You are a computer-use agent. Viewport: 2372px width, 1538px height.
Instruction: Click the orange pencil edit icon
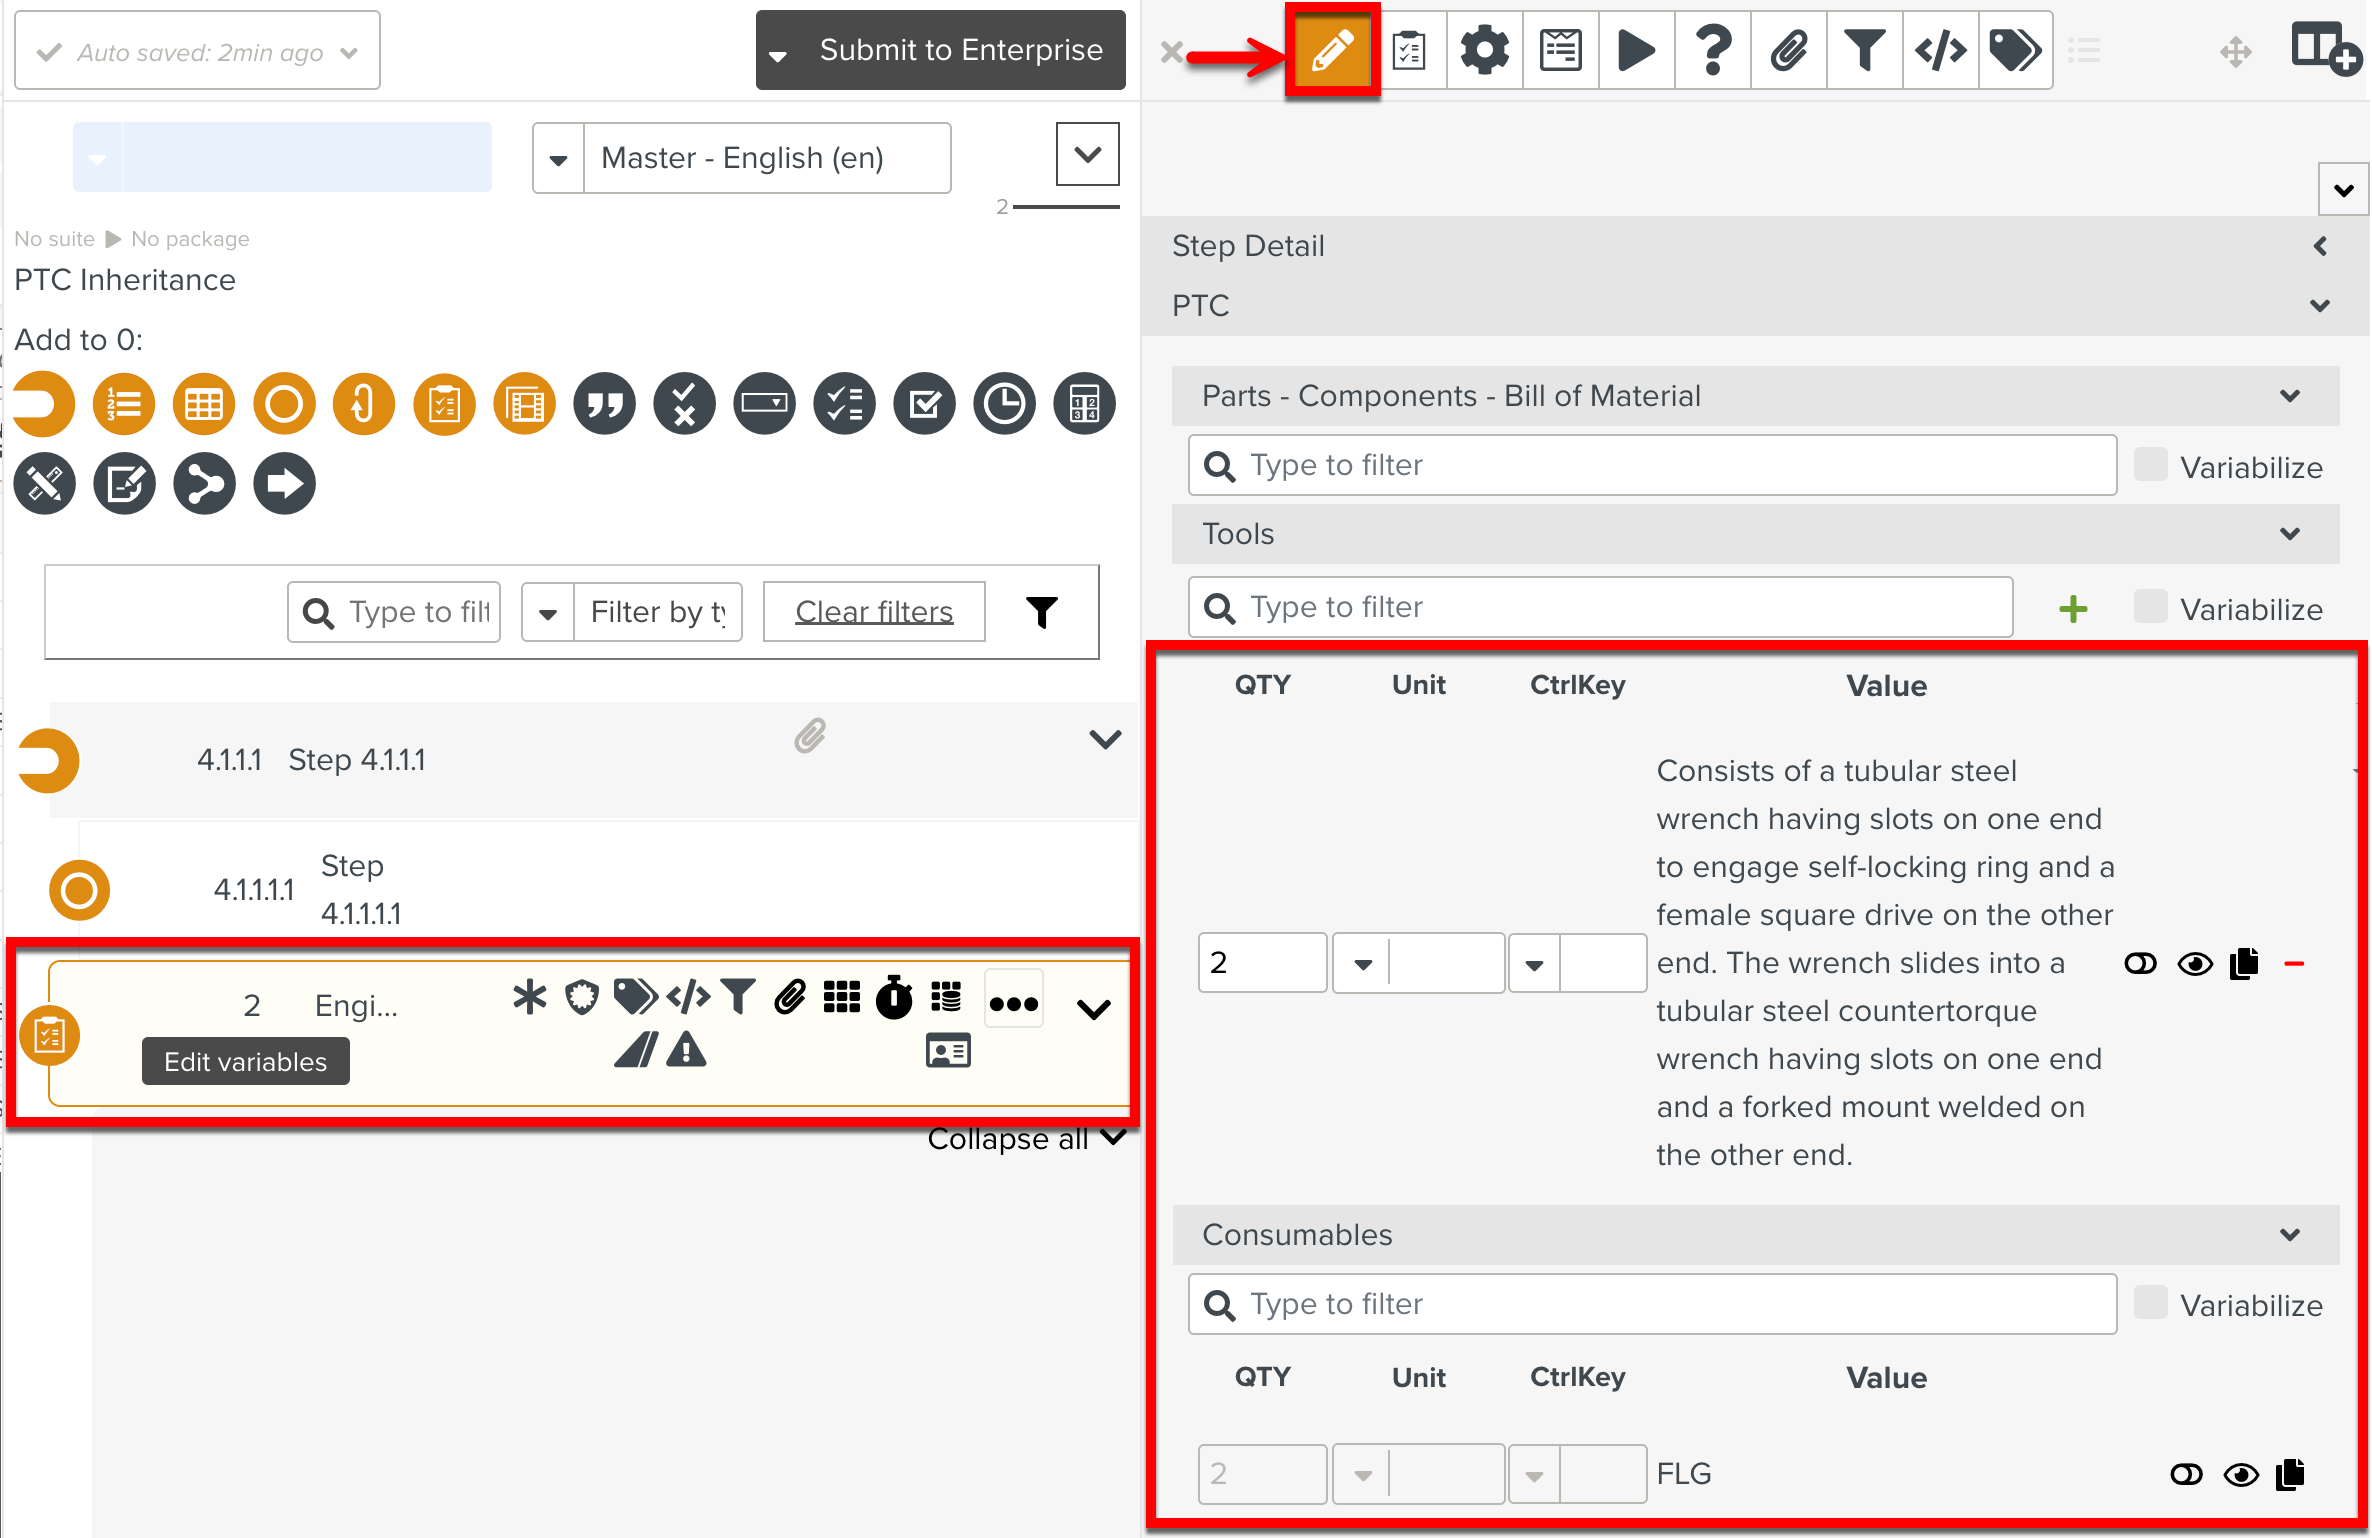[x=1332, y=50]
